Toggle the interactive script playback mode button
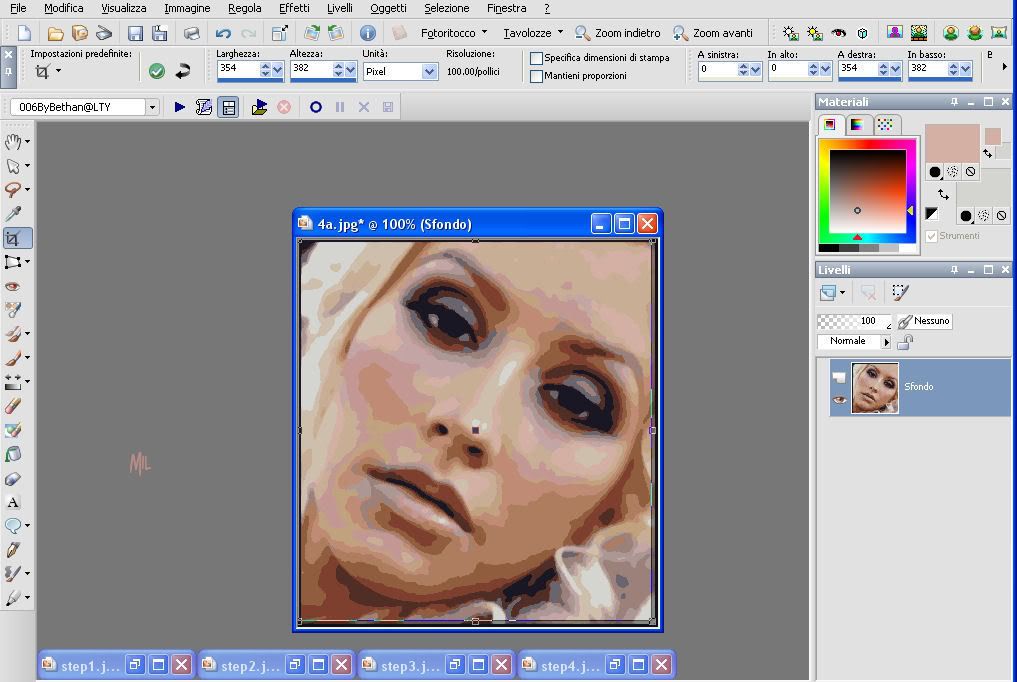The height and width of the screenshot is (682, 1017). [x=228, y=107]
